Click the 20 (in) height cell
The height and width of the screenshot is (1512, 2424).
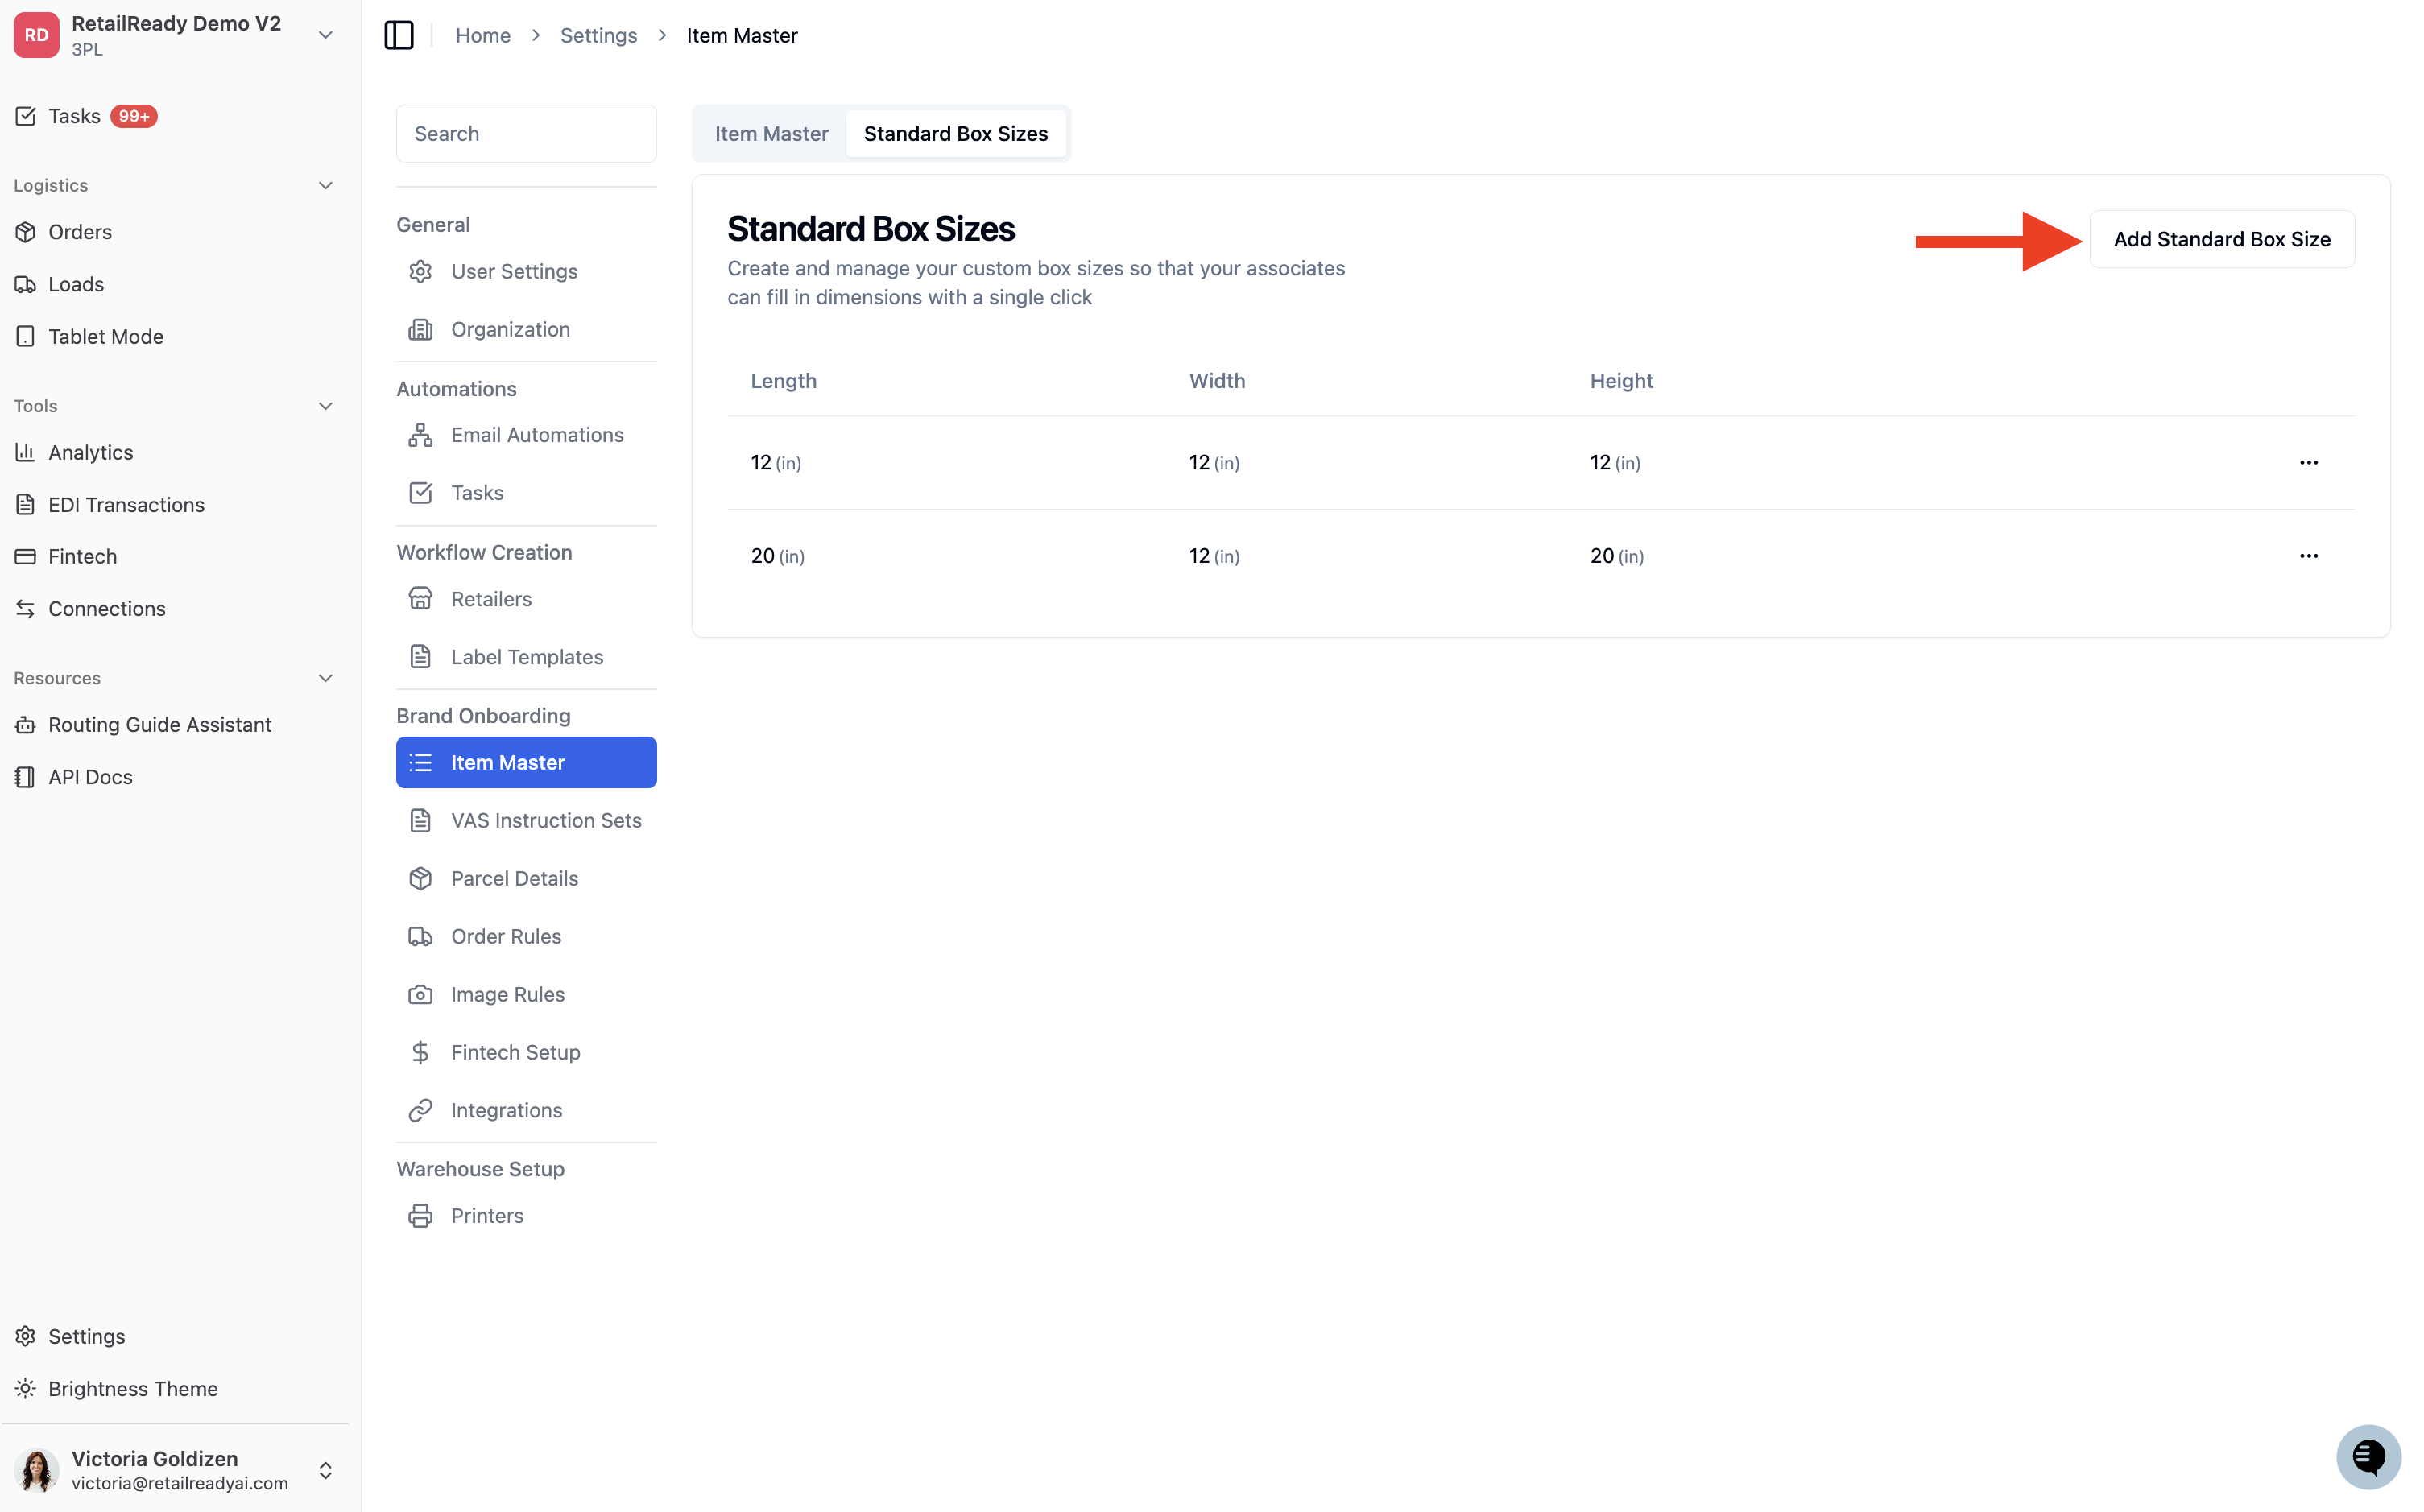click(1616, 556)
